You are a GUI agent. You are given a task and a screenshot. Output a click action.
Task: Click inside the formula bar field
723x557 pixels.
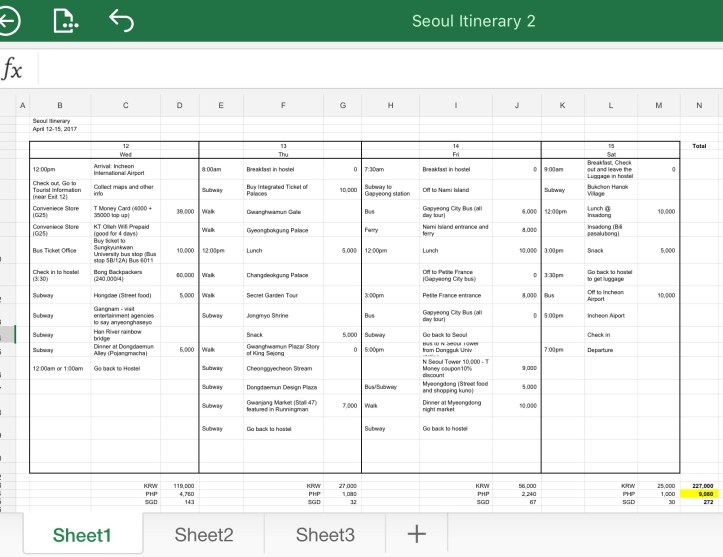tap(380, 68)
